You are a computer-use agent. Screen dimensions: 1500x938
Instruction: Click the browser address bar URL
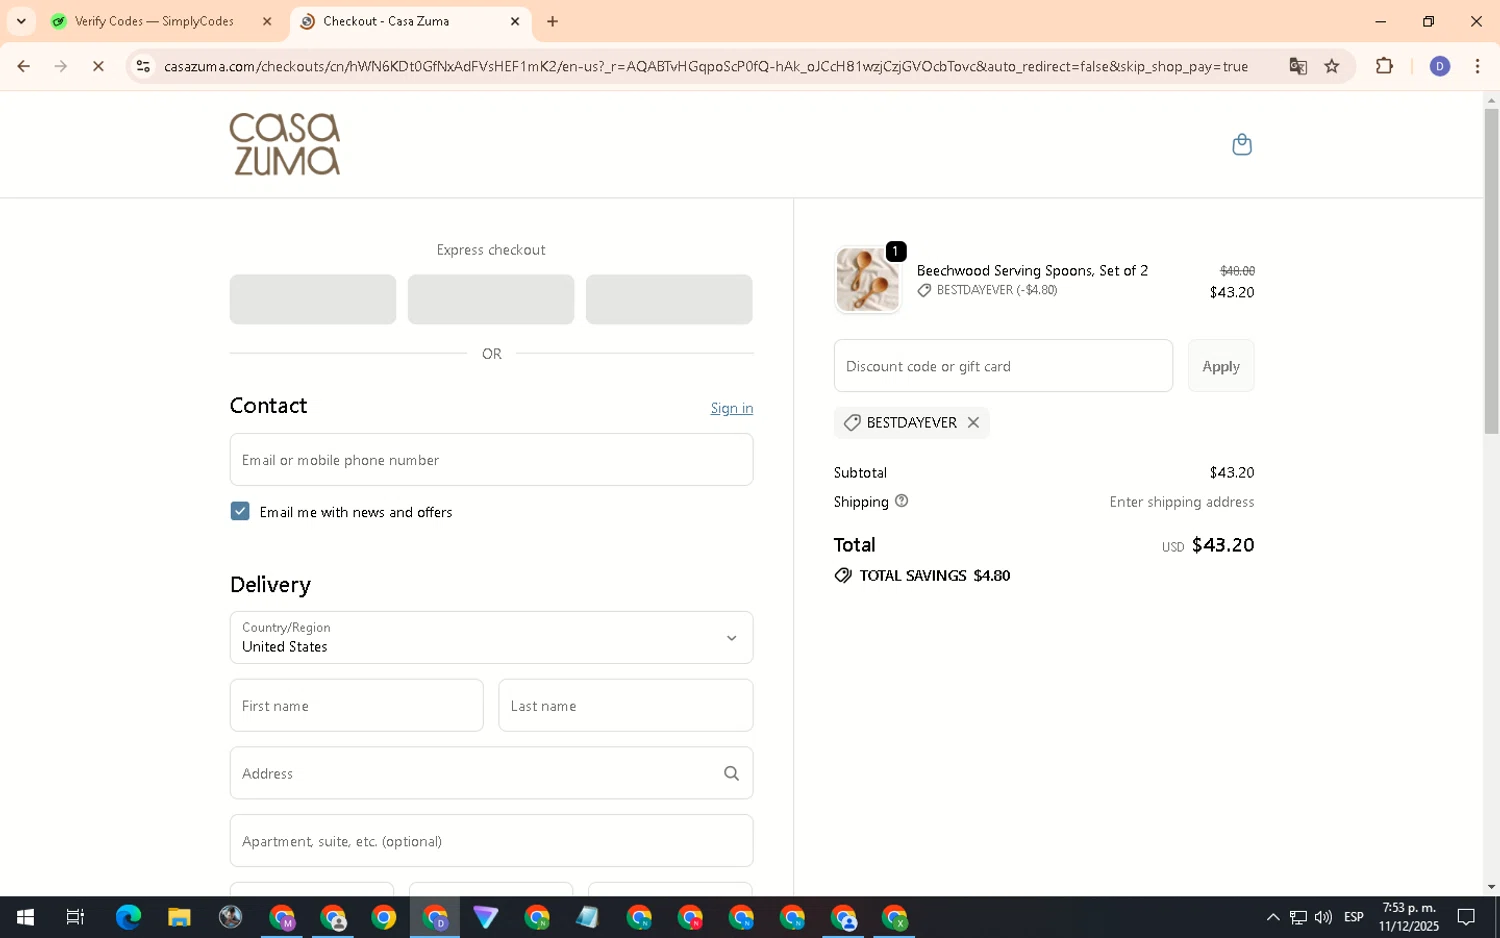[x=706, y=66]
